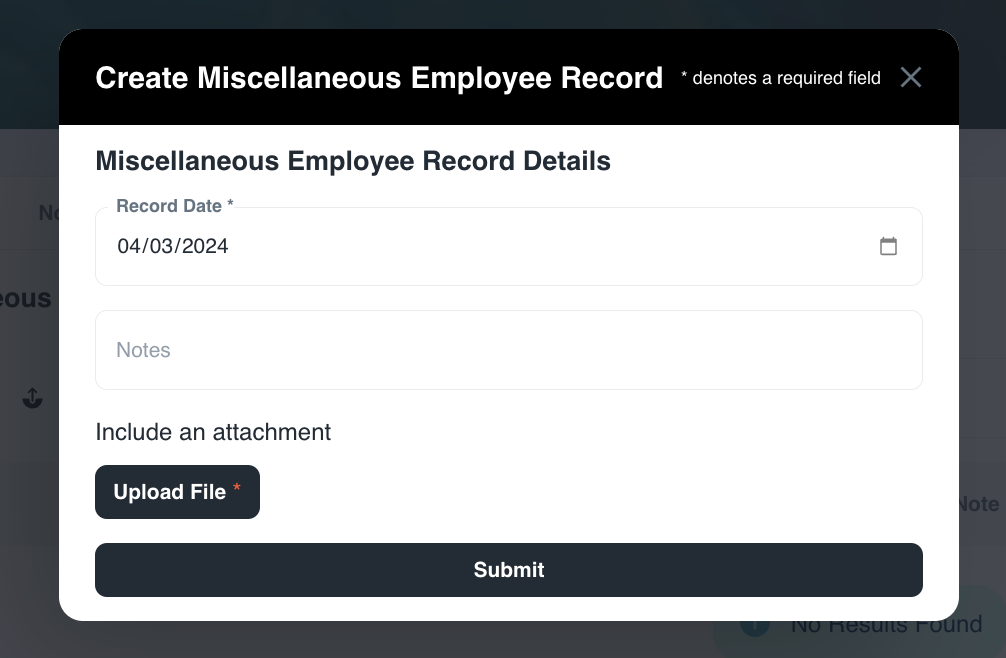This screenshot has width=1006, height=658.
Task: Select the day "03" in Record Date
Action: (163, 246)
